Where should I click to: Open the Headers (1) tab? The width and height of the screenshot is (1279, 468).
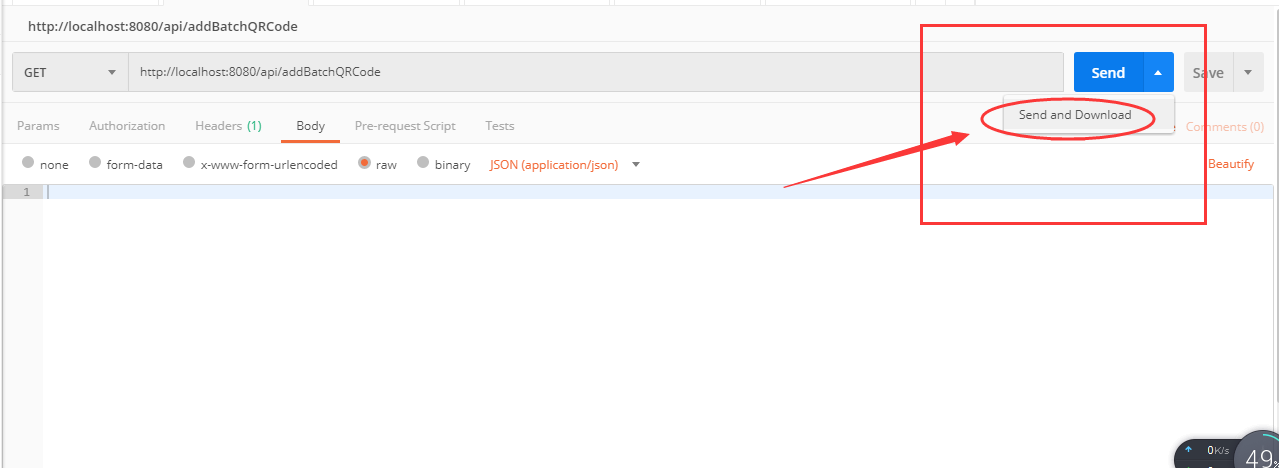pos(228,126)
